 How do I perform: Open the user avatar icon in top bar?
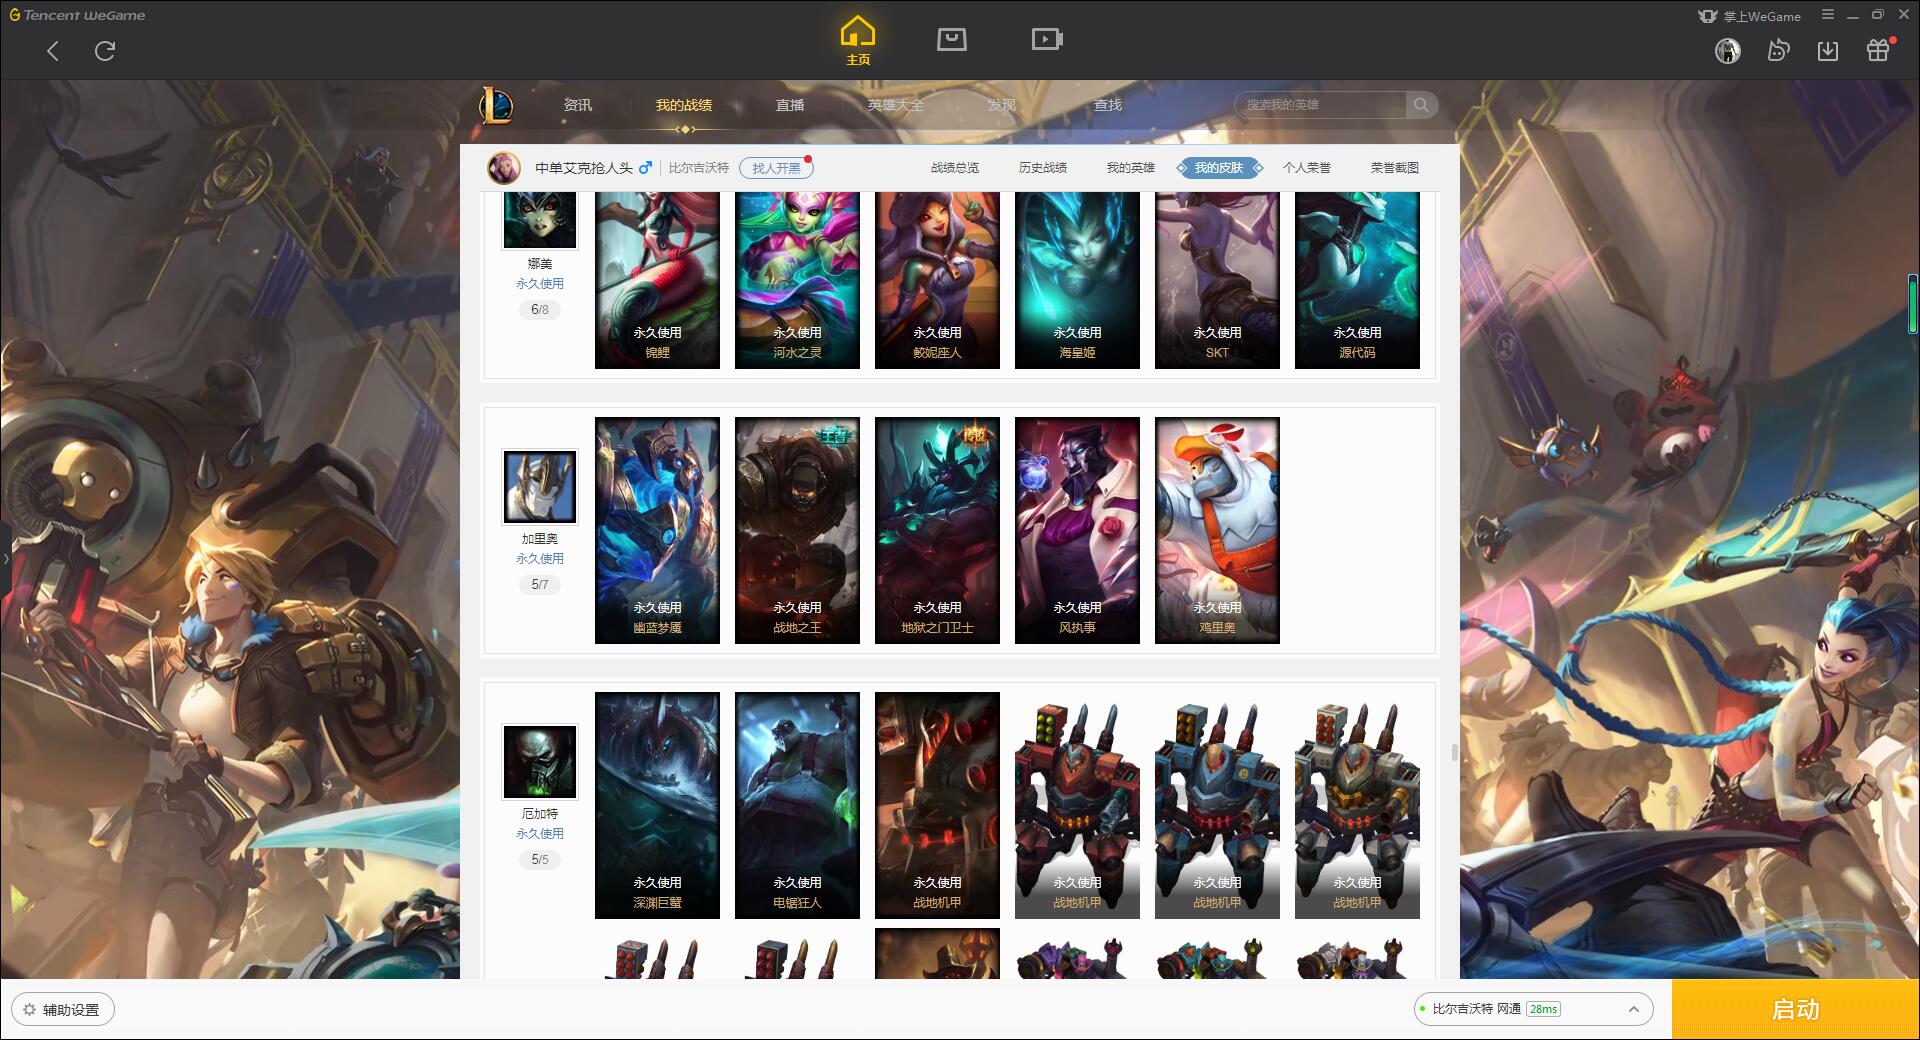click(1728, 51)
